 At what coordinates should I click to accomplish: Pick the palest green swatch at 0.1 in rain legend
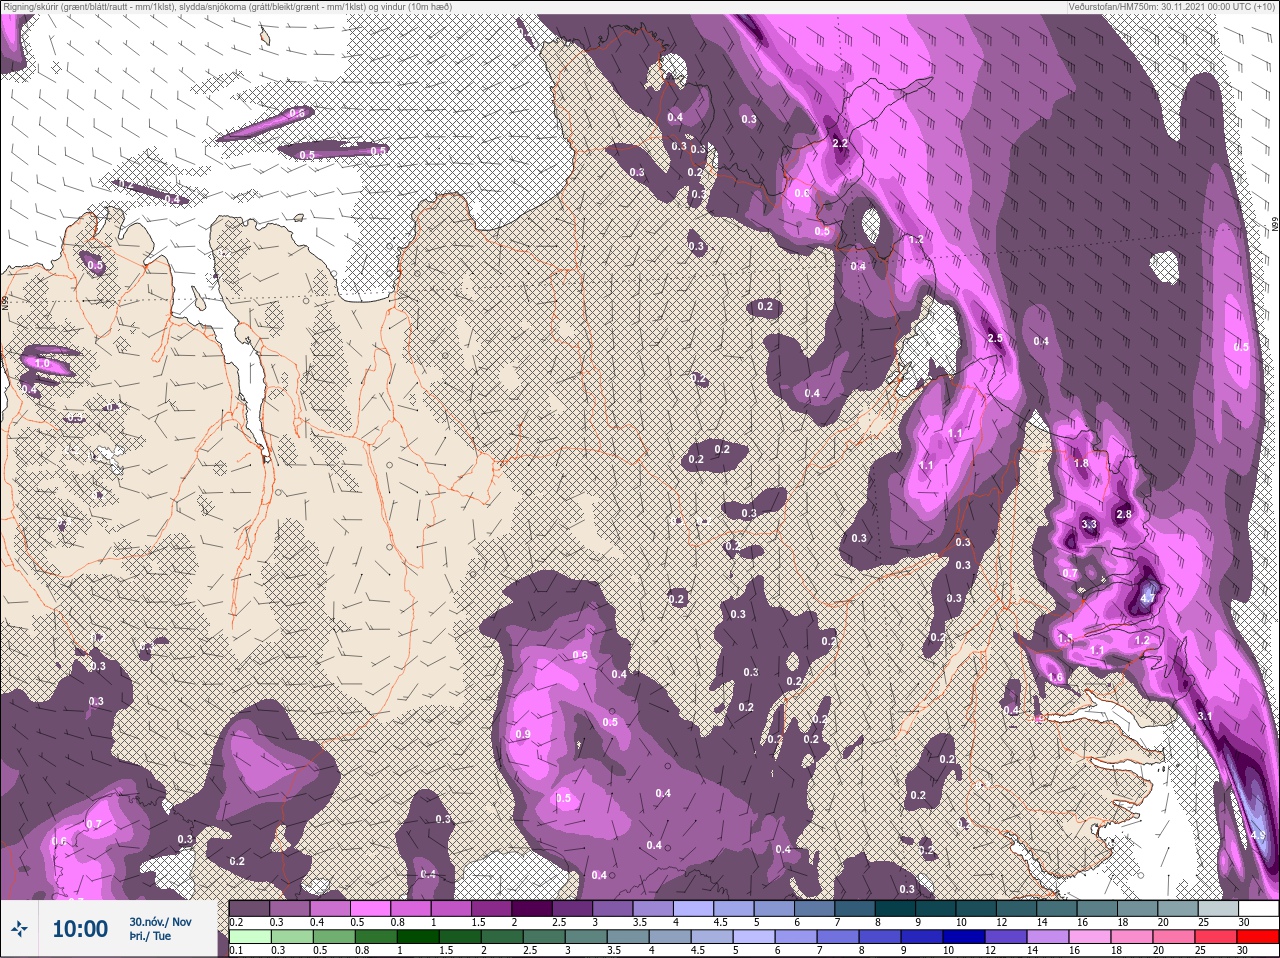coord(251,937)
